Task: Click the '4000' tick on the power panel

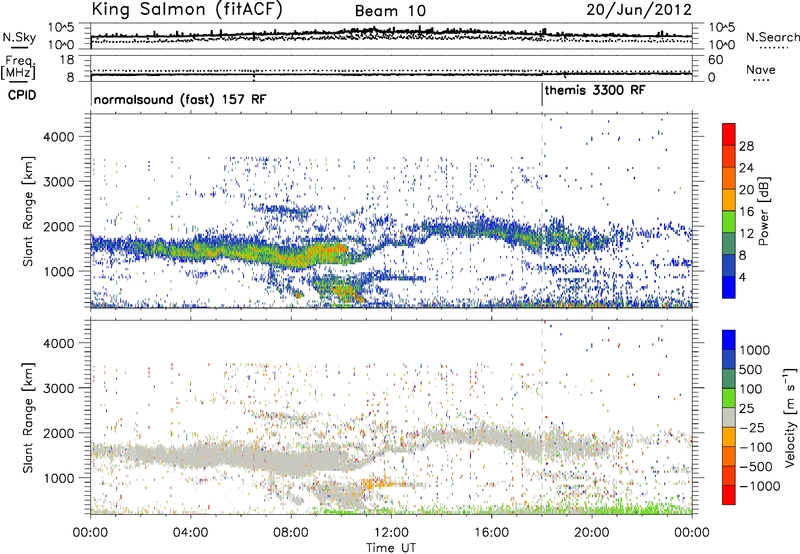Action: coord(59,137)
